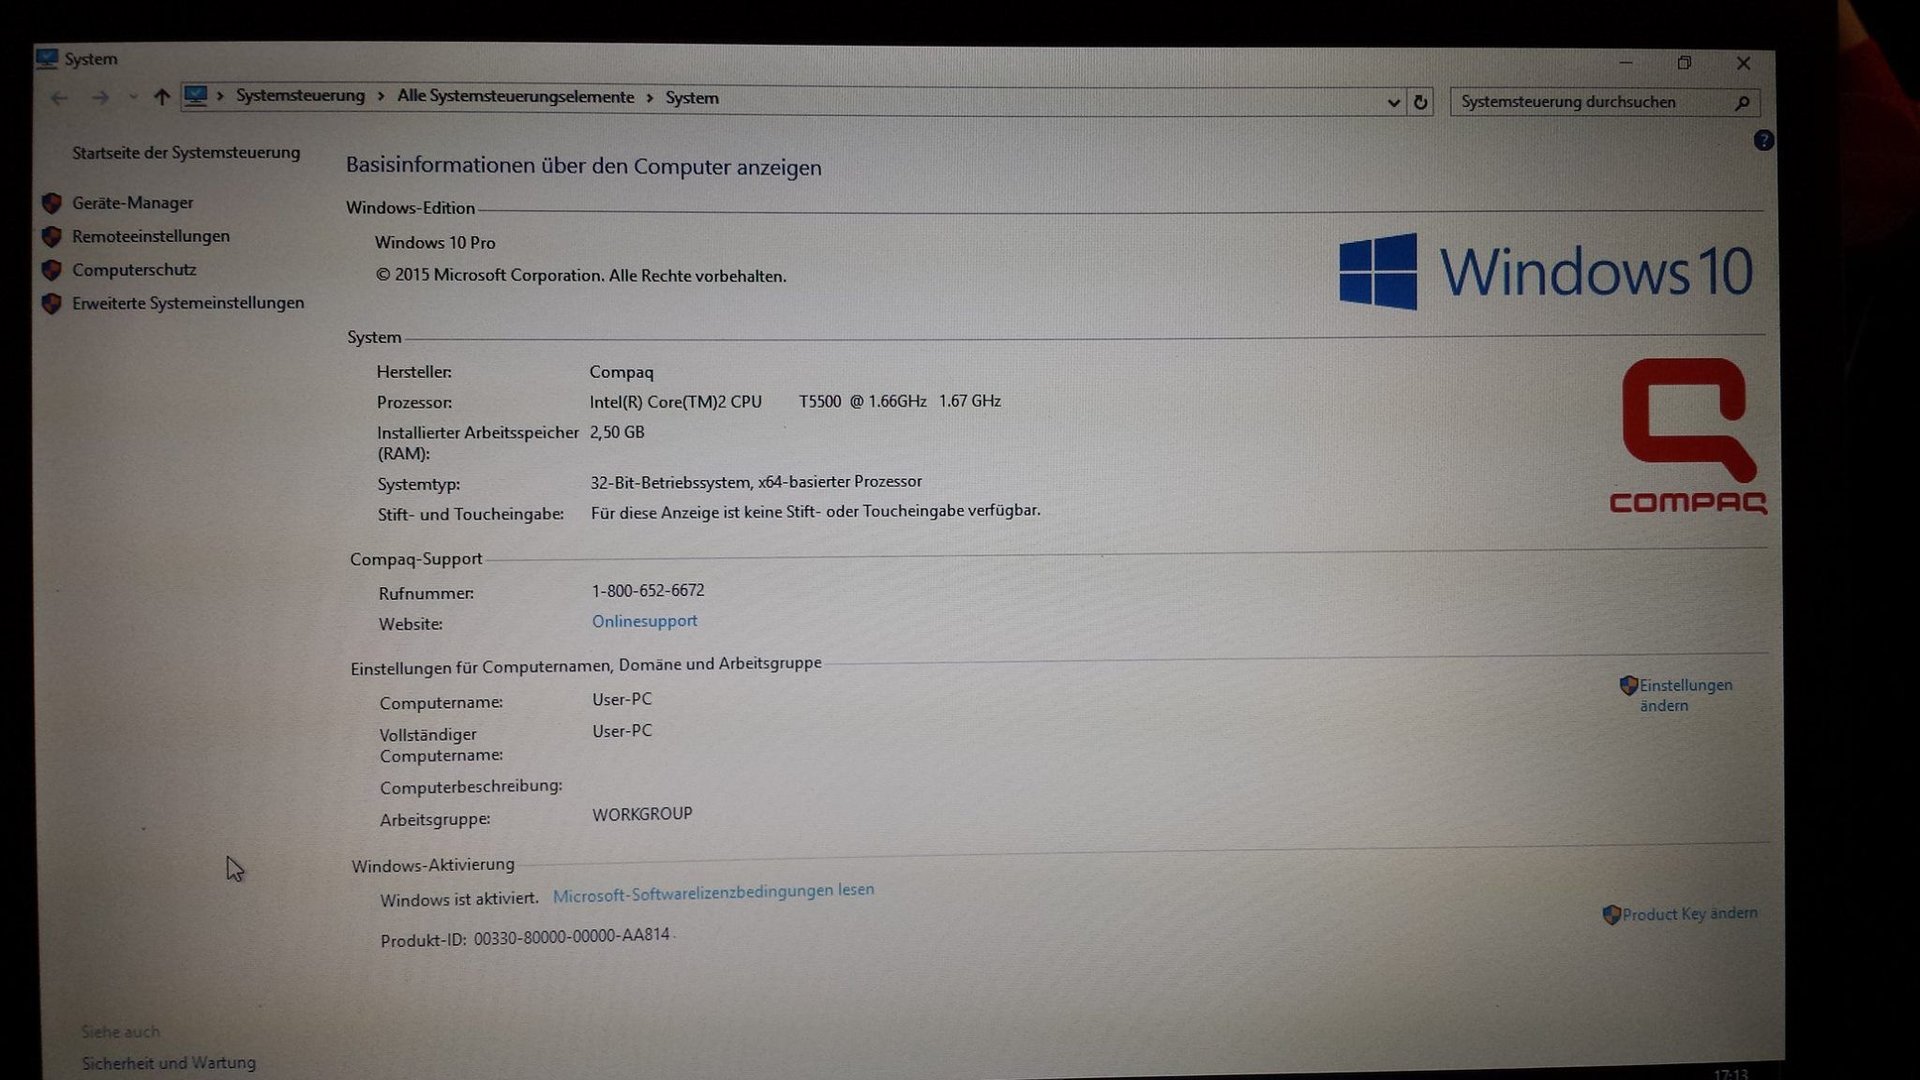Click the back navigation arrow
The height and width of the screenshot is (1080, 1920).
pos(59,98)
